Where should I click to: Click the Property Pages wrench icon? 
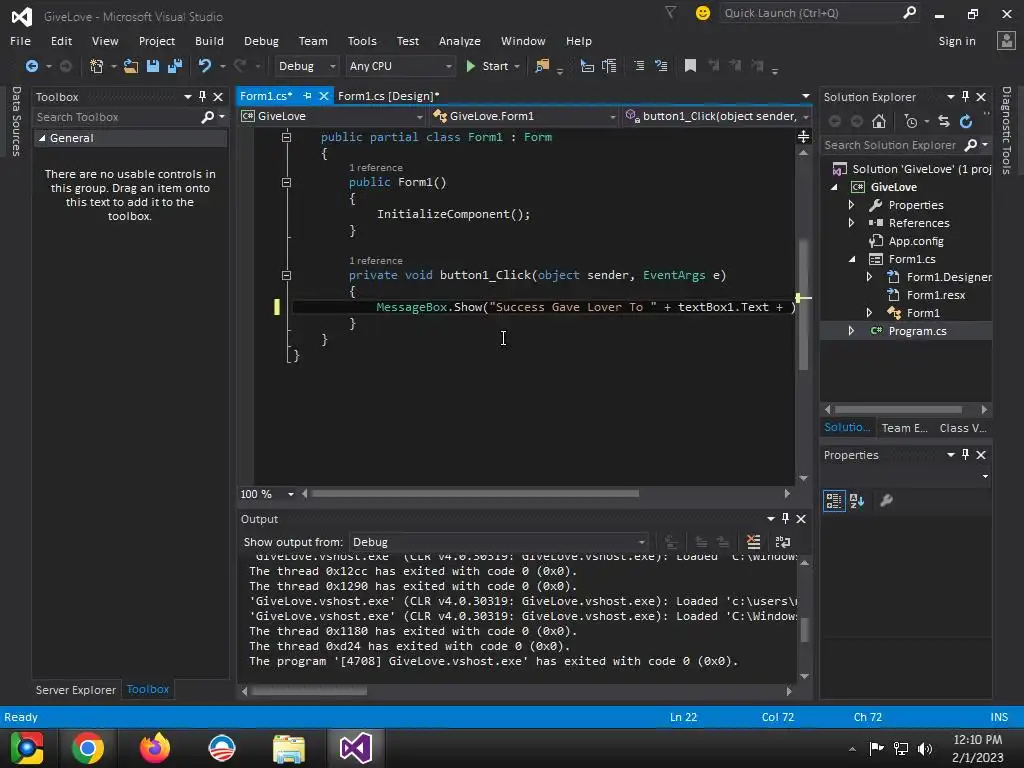[886, 501]
